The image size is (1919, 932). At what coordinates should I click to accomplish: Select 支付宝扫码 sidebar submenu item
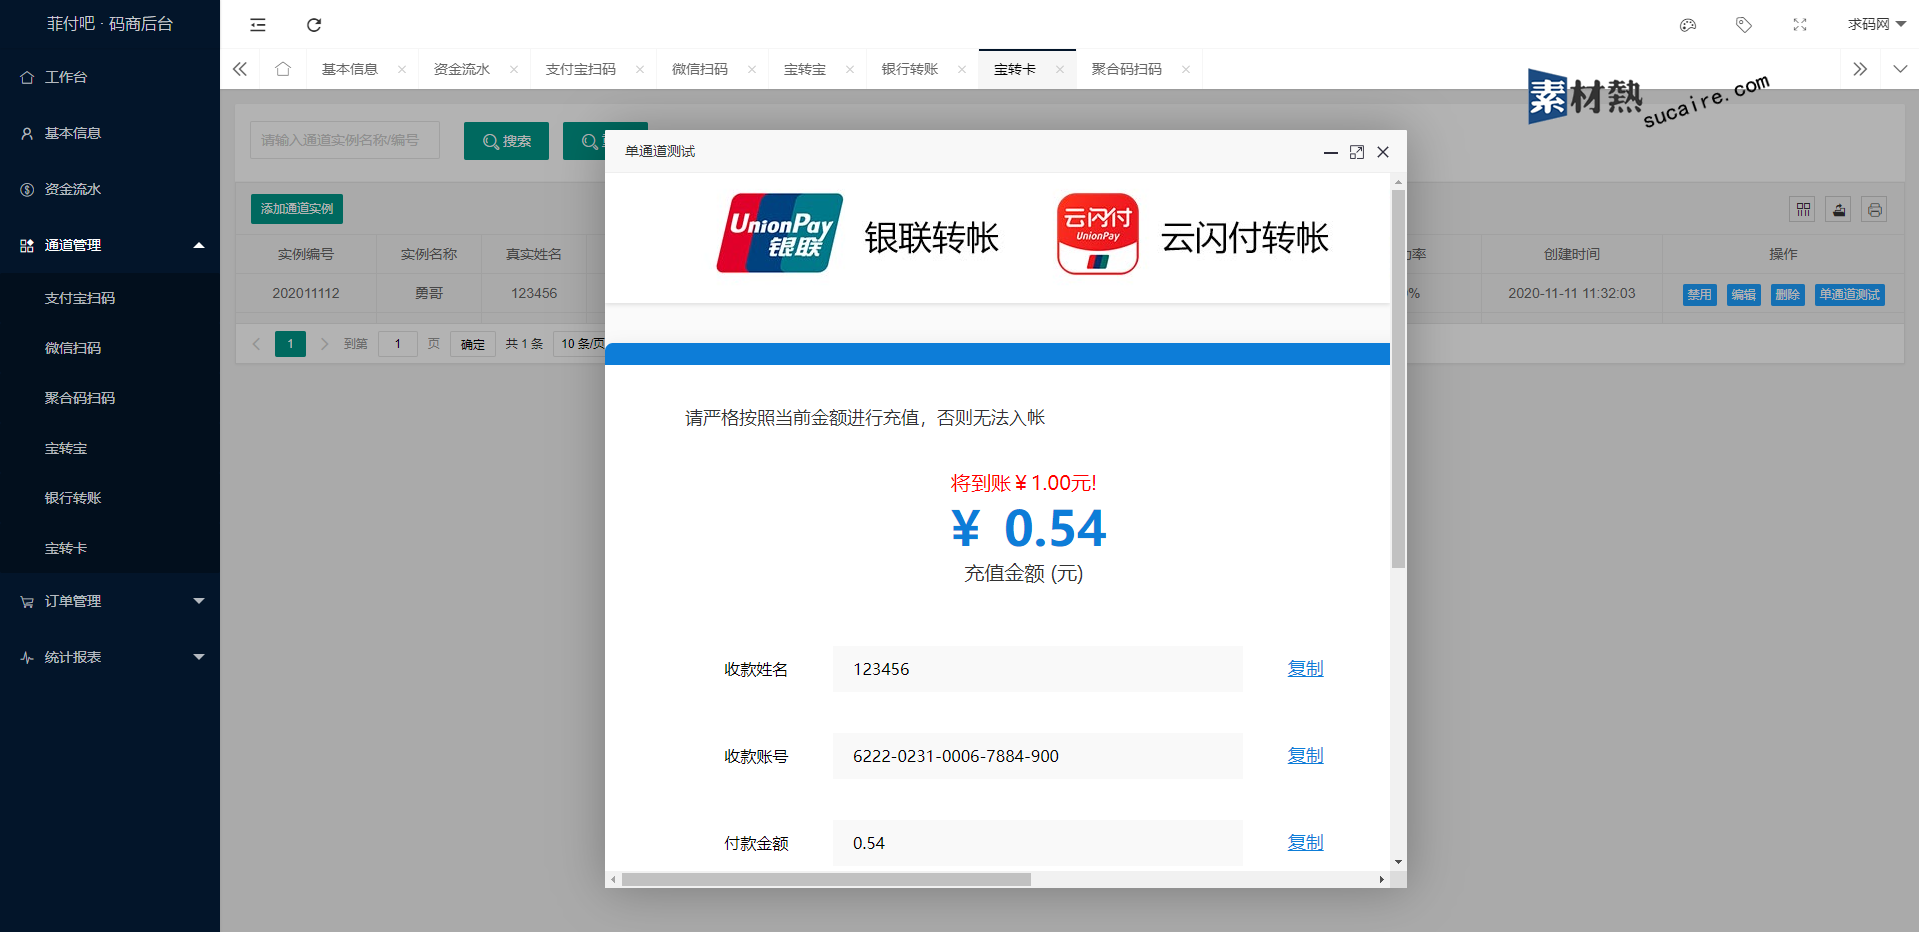pyautogui.click(x=110, y=298)
